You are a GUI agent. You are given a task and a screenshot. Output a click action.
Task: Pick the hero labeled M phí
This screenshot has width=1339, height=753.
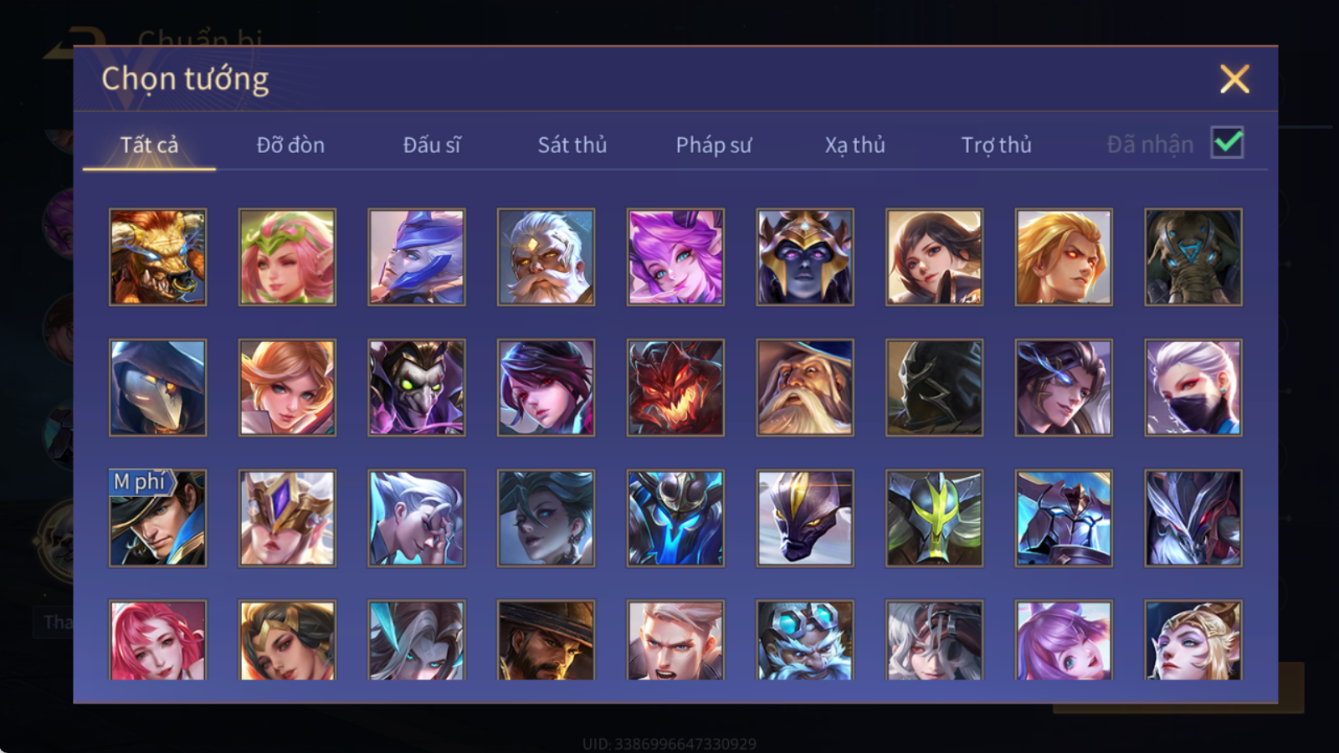tap(158, 518)
